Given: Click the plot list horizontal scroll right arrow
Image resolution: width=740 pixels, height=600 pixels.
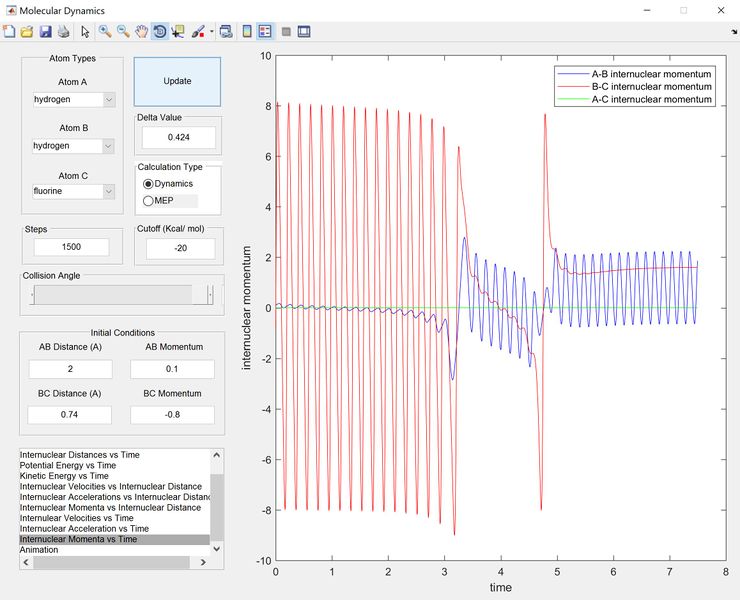Looking at the screenshot, I should (203, 562).
